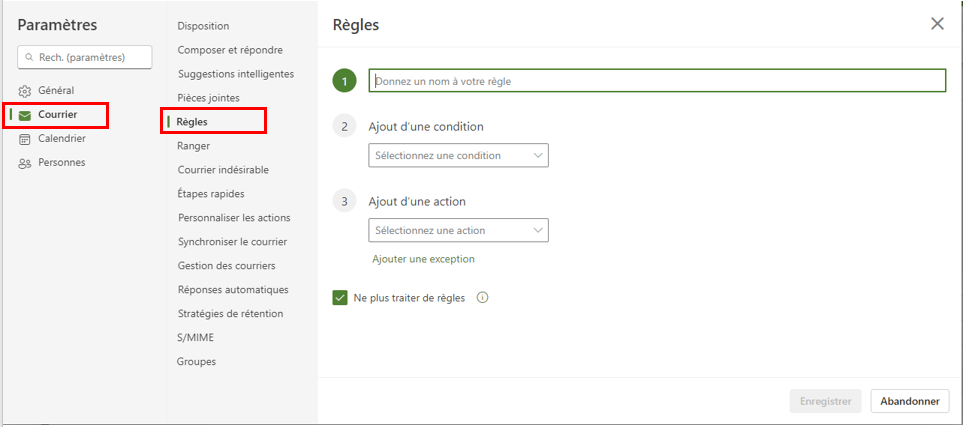Click the General gear icon

tap(25, 91)
